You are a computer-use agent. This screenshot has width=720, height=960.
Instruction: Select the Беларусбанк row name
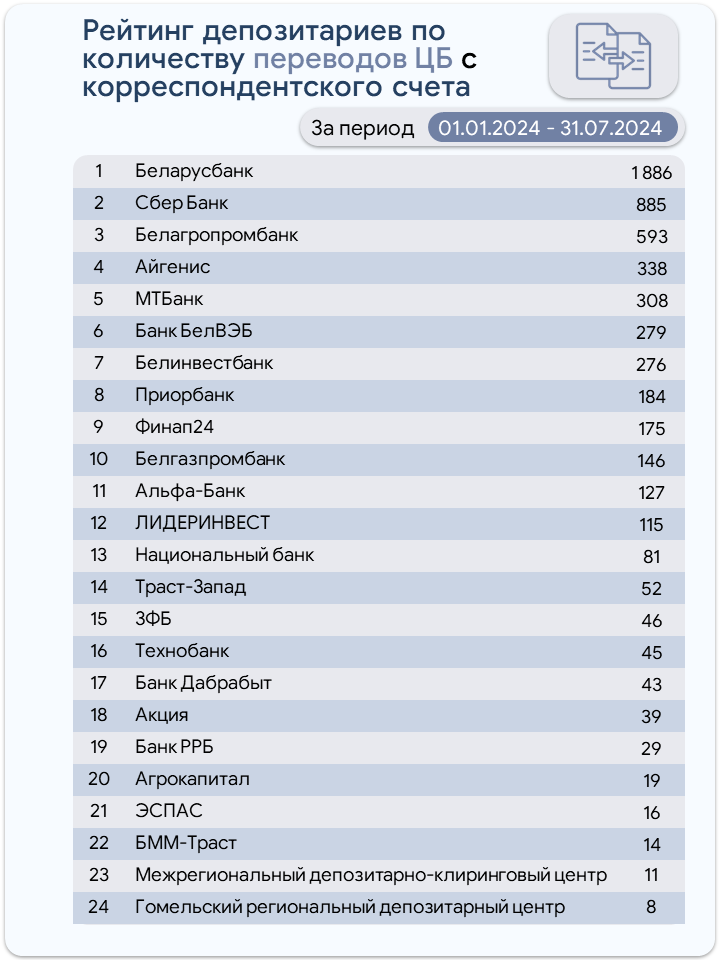pos(194,171)
